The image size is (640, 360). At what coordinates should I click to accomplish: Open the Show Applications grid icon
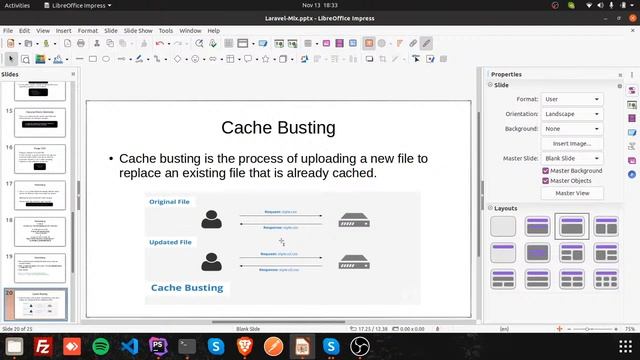625,347
